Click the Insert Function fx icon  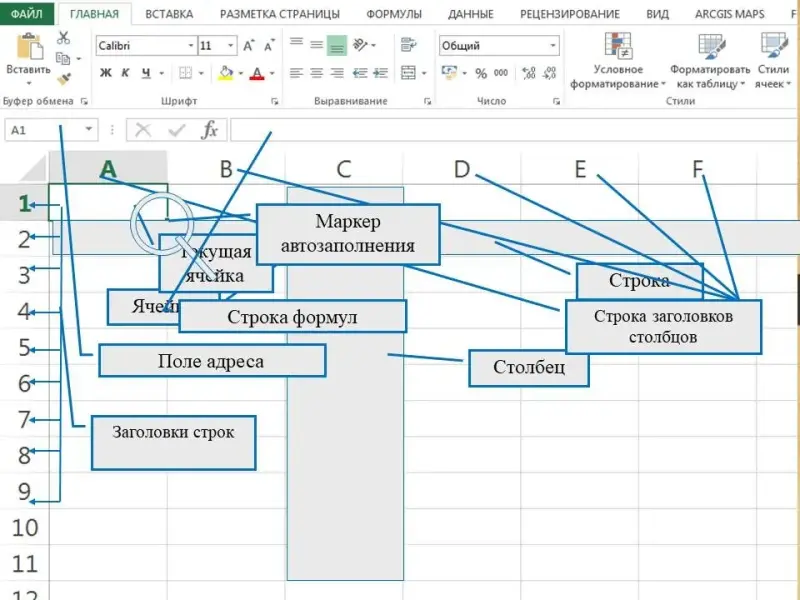(x=209, y=130)
